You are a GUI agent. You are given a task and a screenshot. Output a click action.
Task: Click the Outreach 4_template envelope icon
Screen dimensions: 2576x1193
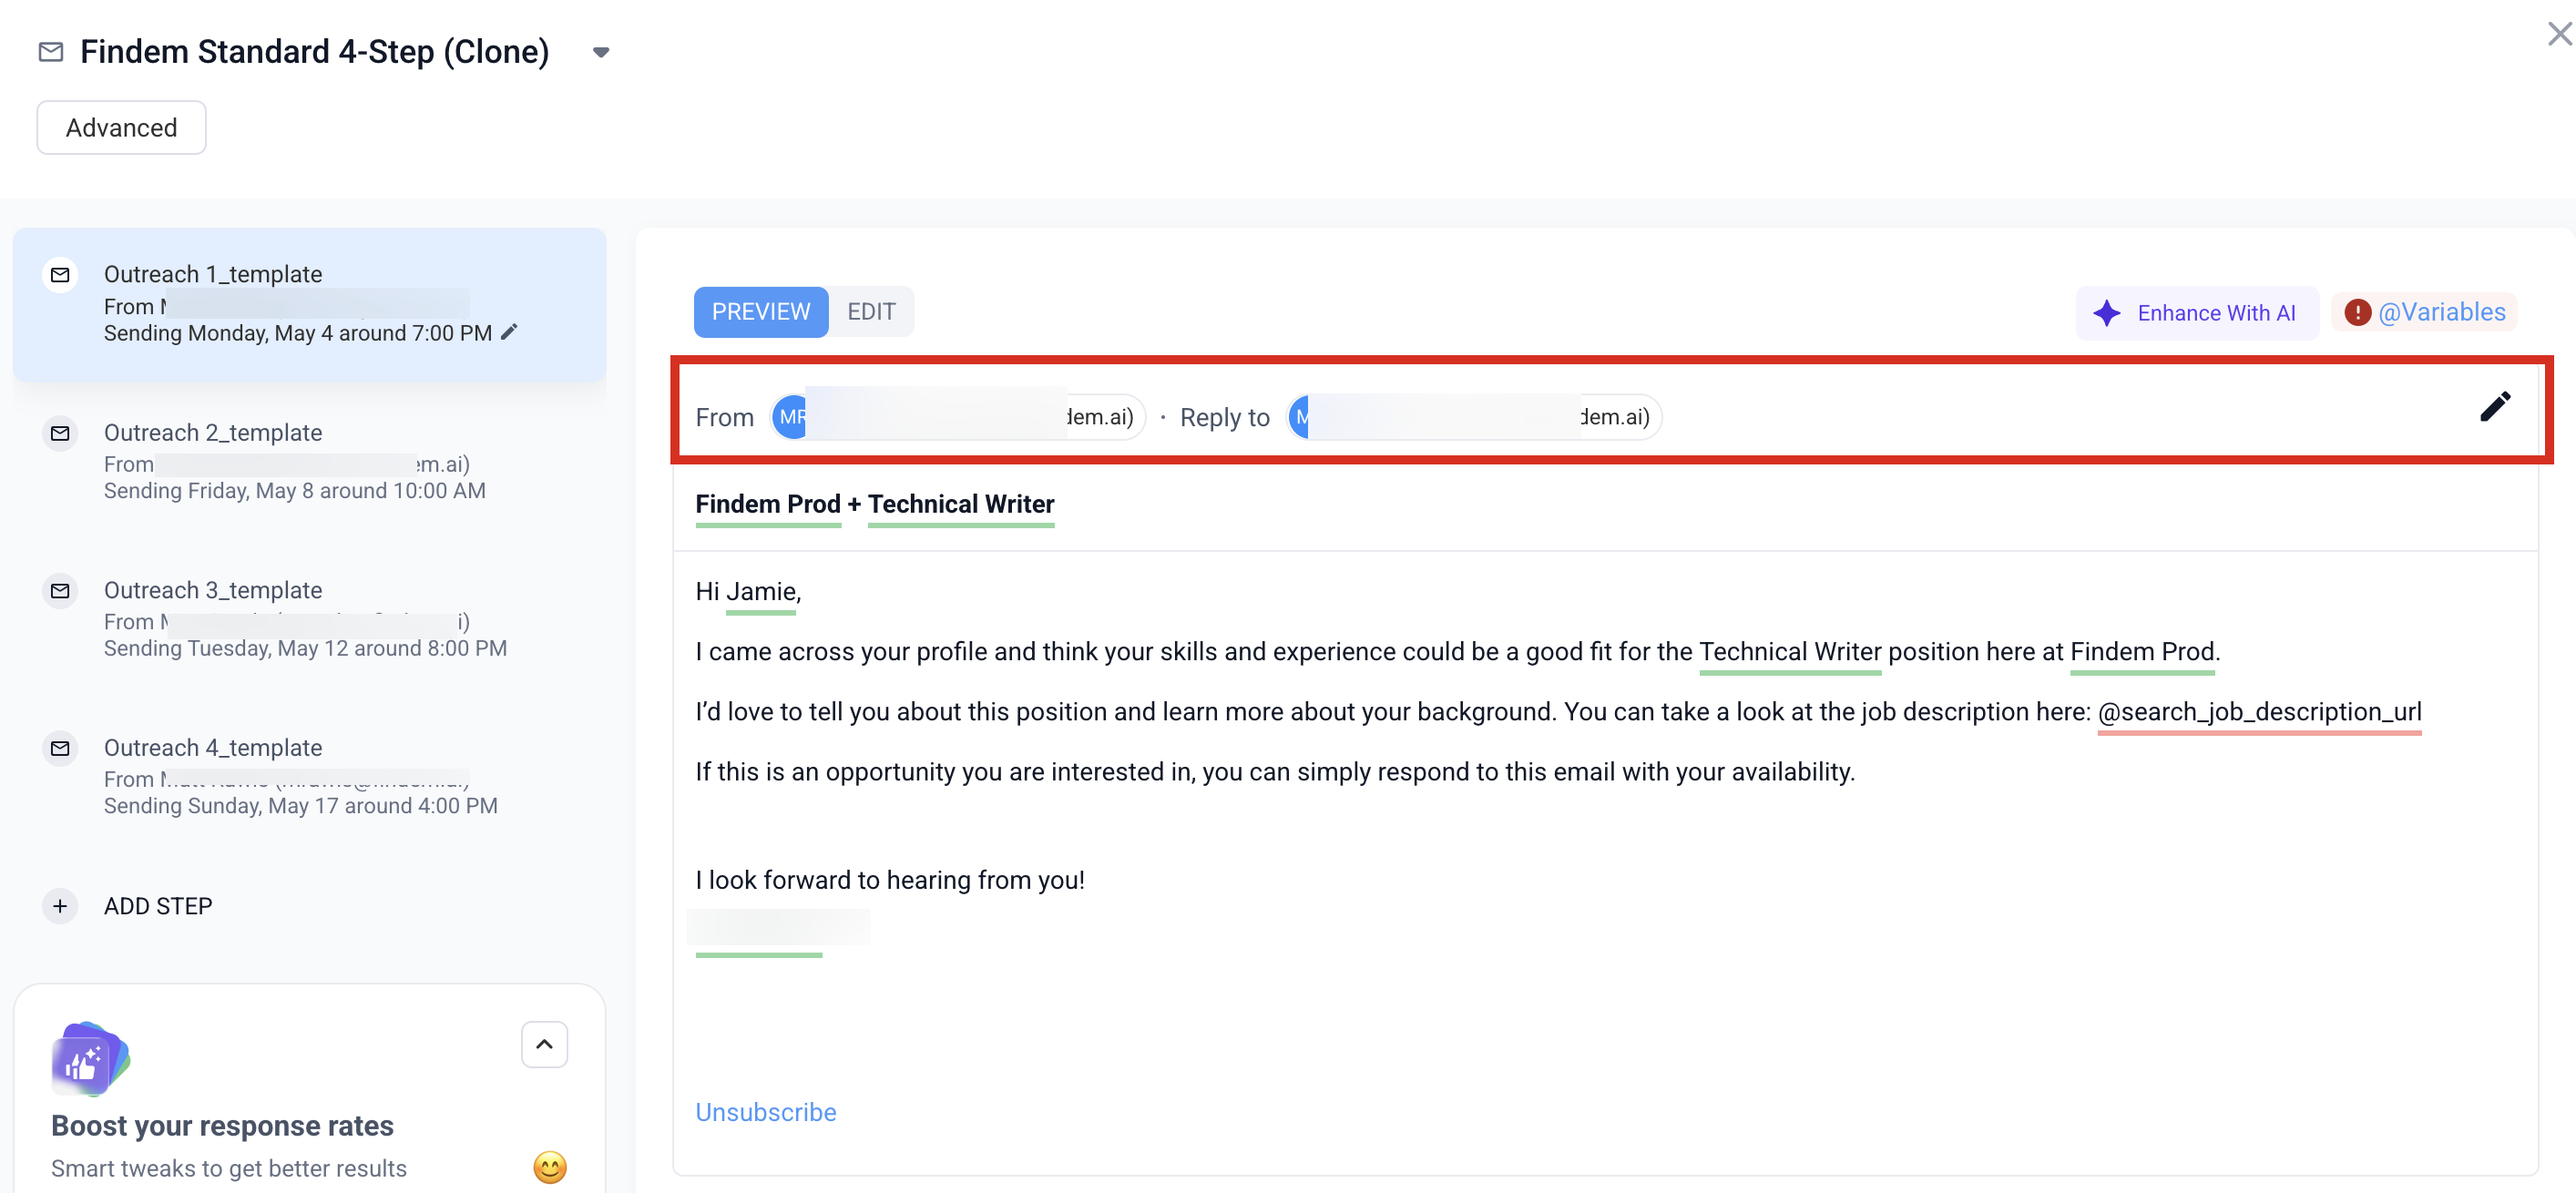[x=60, y=748]
